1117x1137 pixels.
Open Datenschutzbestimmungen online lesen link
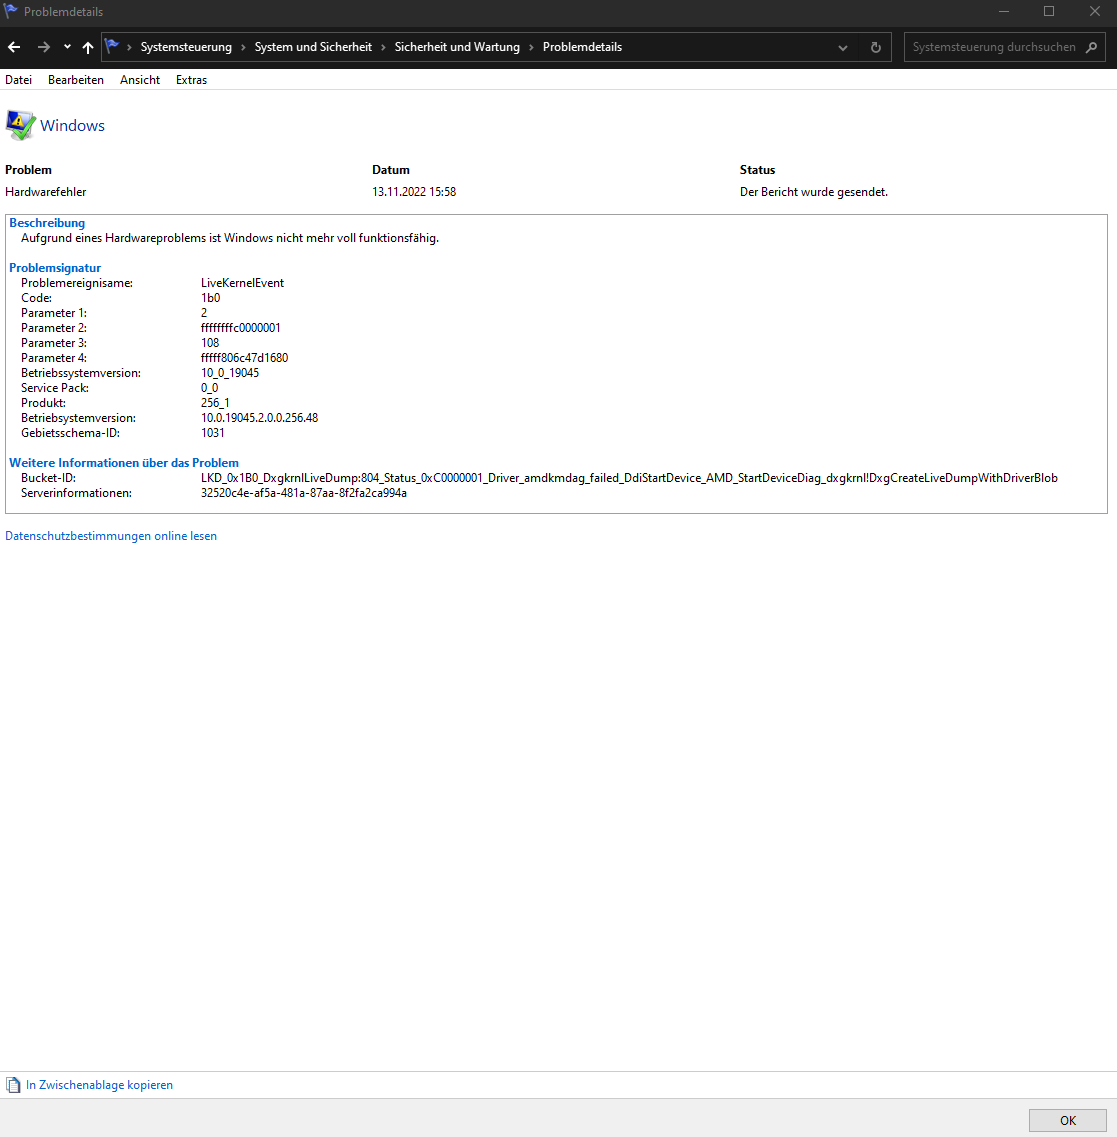(111, 536)
